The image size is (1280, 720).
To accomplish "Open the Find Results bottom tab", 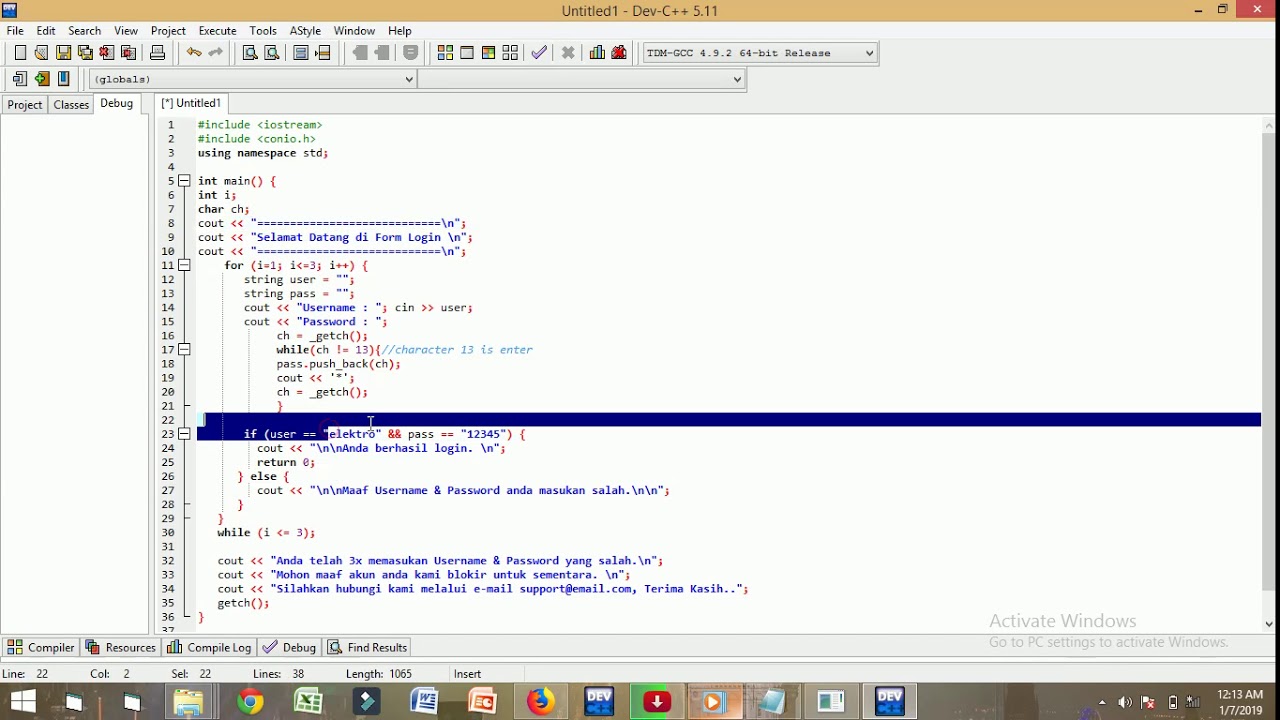I will [368, 647].
